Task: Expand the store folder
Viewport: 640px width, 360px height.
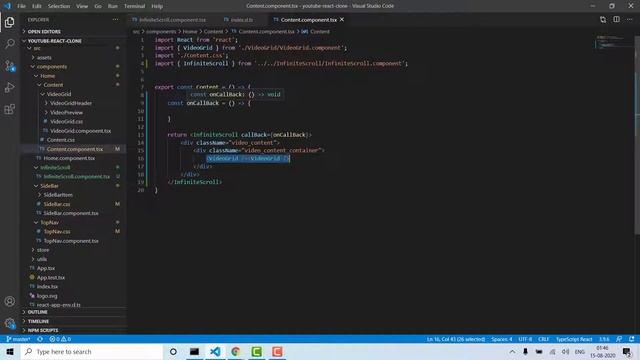Action: (43, 250)
